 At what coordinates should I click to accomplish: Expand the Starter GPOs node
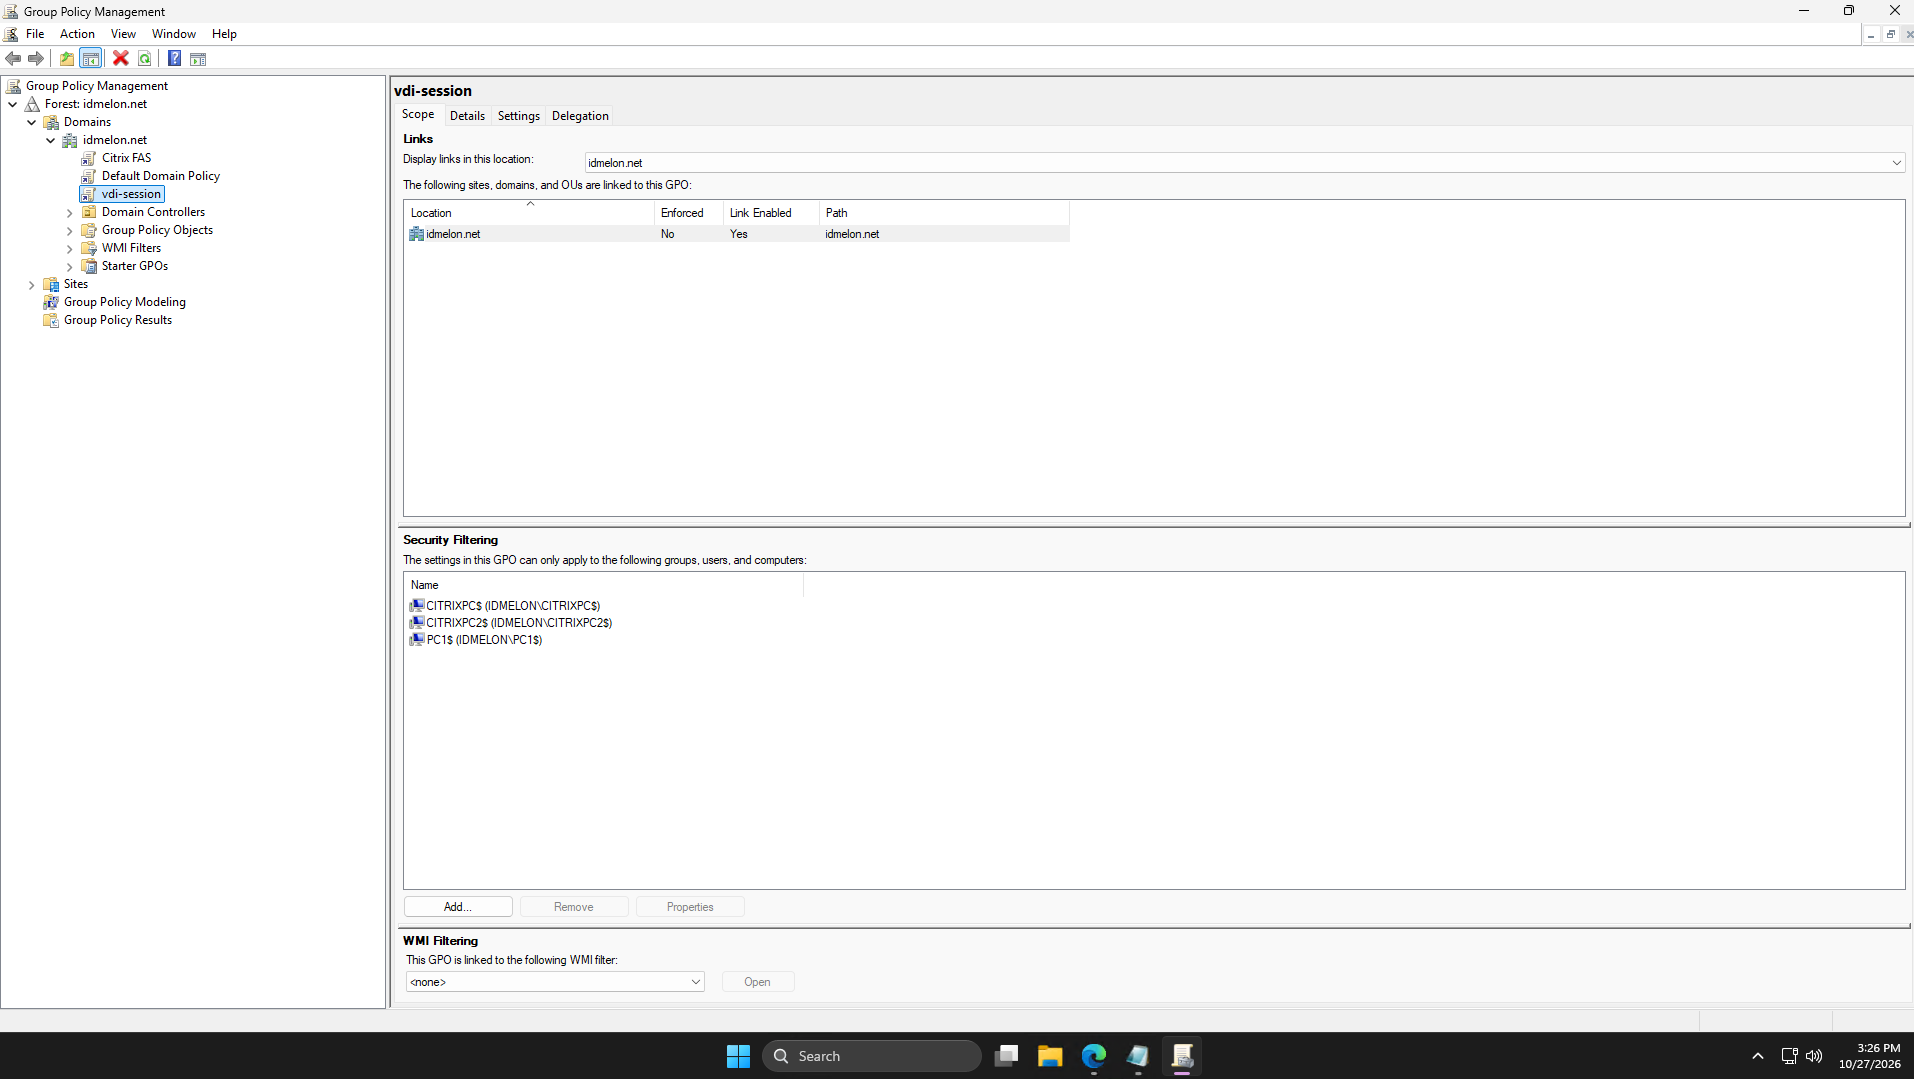click(70, 267)
